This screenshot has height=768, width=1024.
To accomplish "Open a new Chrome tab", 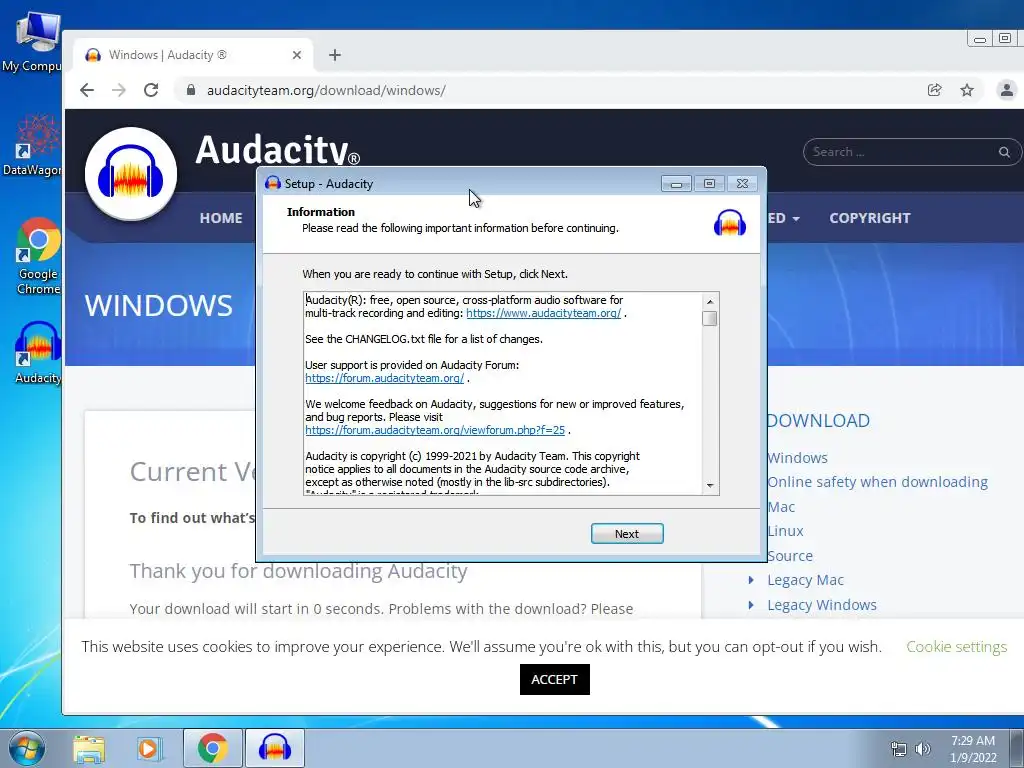I will click(335, 55).
